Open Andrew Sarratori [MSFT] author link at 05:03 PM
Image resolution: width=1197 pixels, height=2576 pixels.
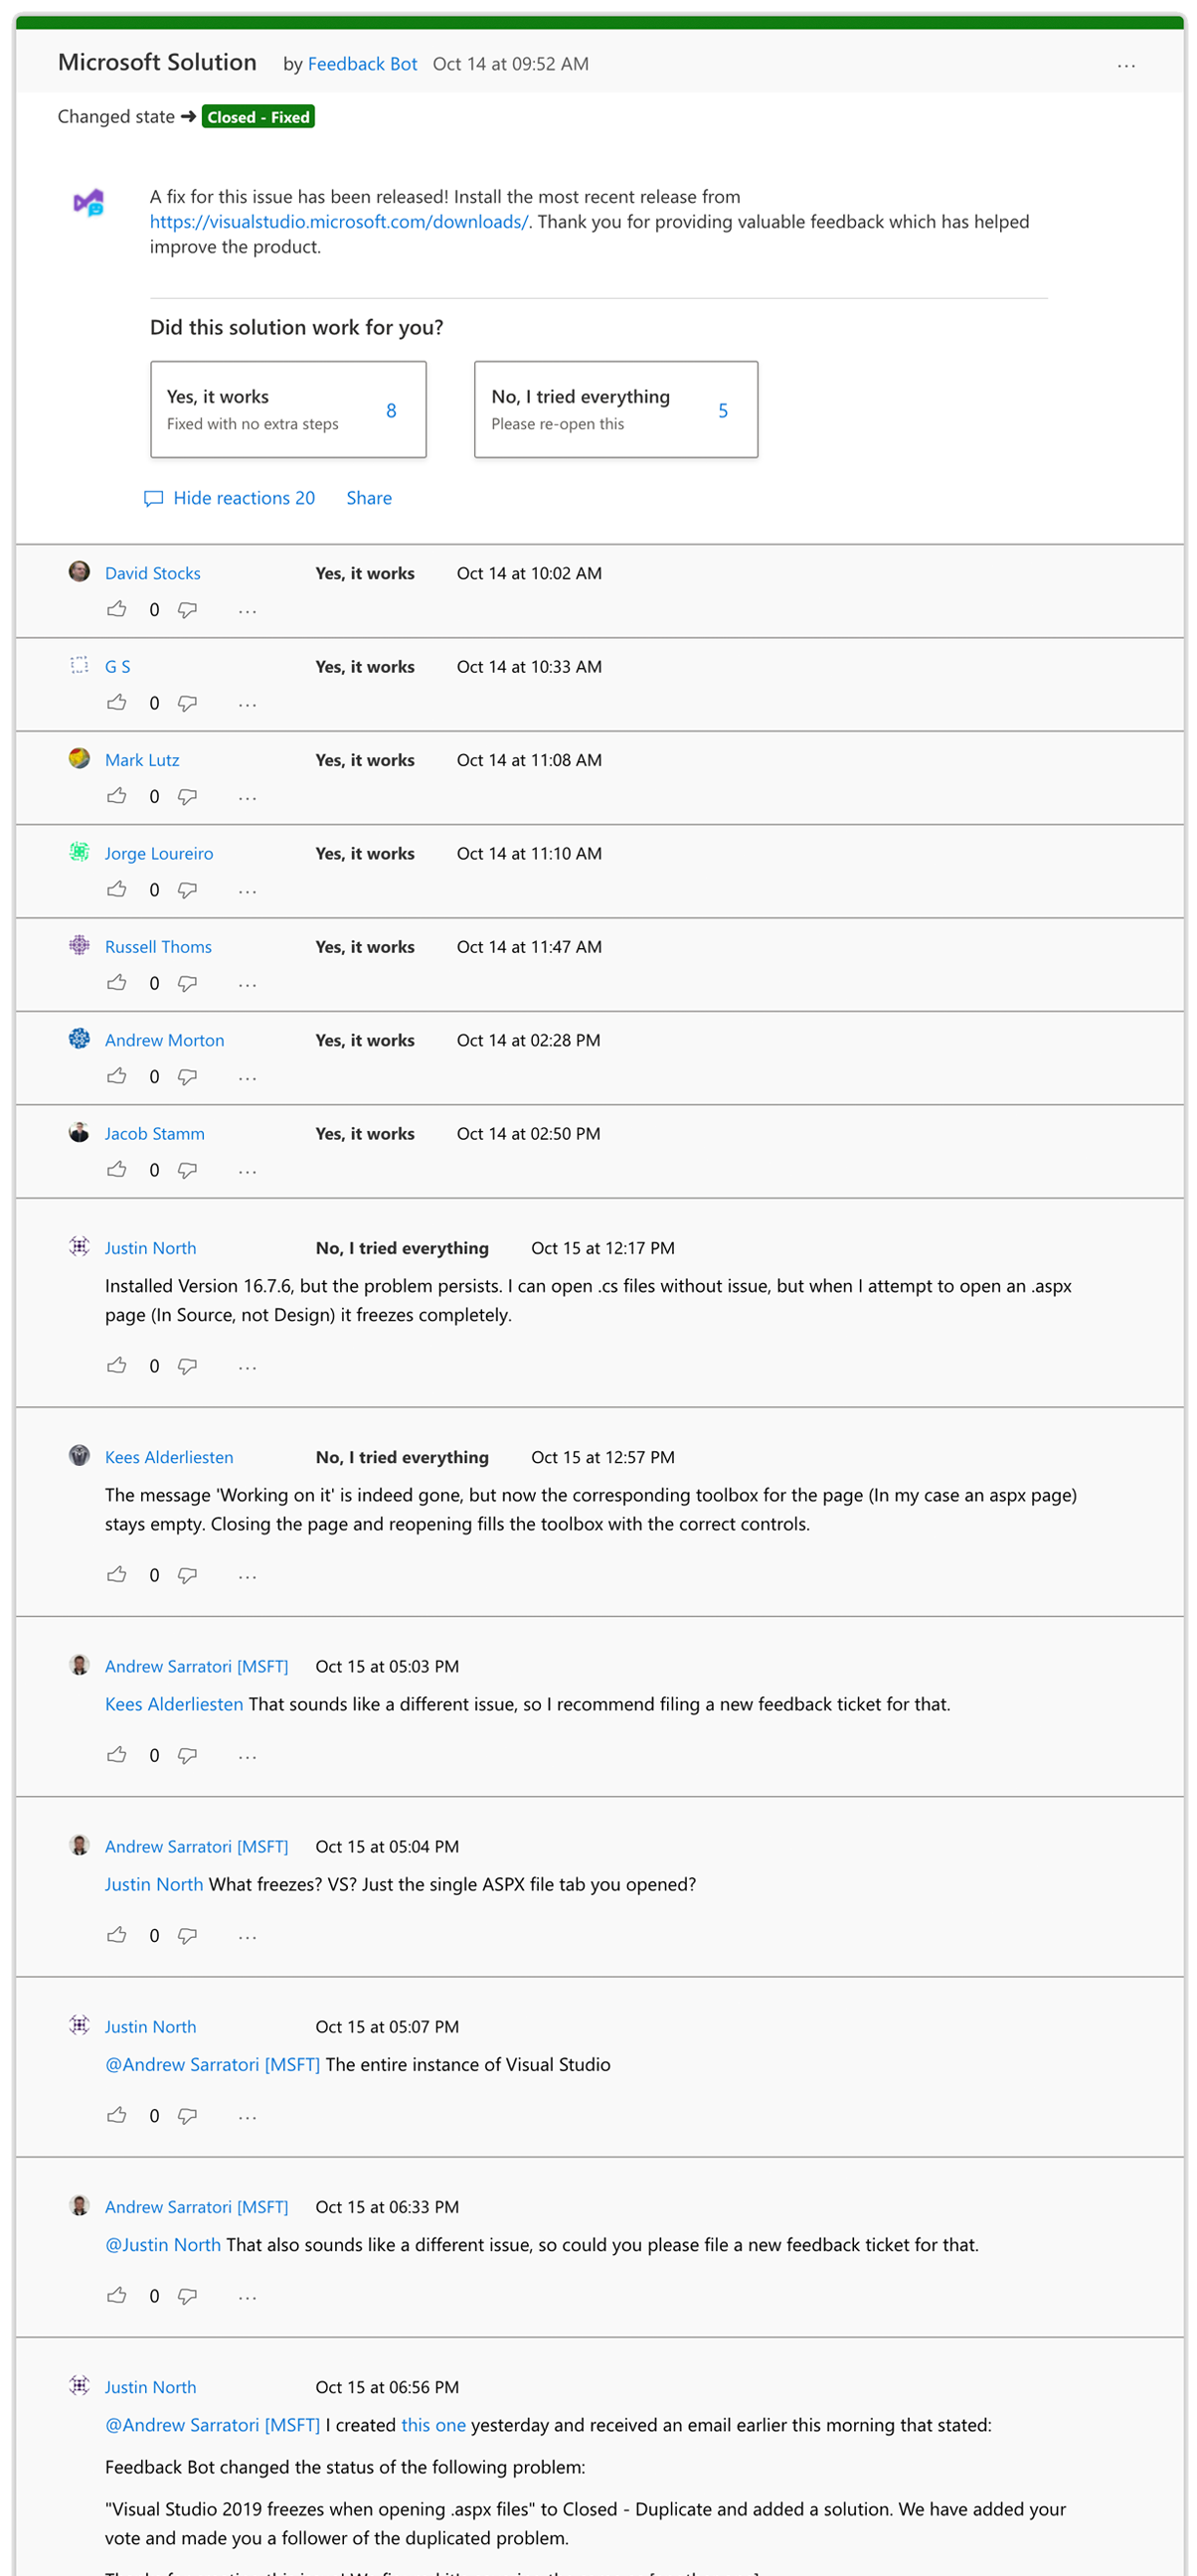pyautogui.click(x=196, y=1666)
